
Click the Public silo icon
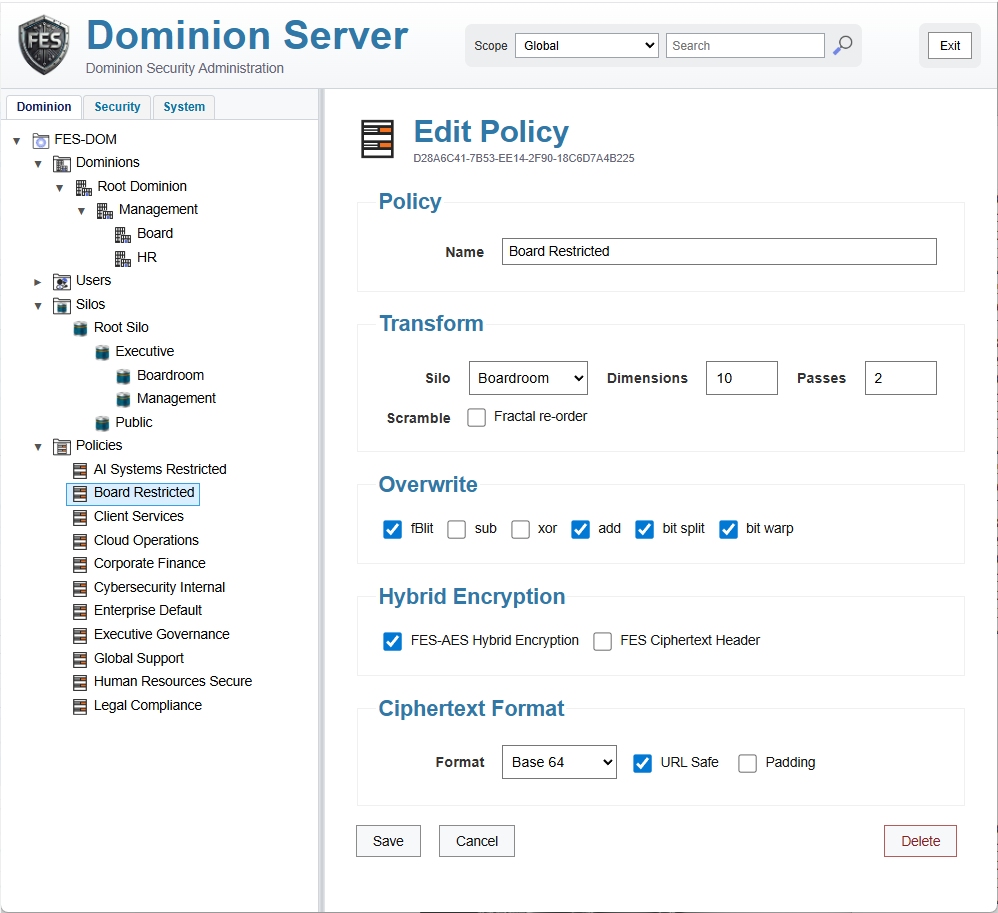(102, 423)
